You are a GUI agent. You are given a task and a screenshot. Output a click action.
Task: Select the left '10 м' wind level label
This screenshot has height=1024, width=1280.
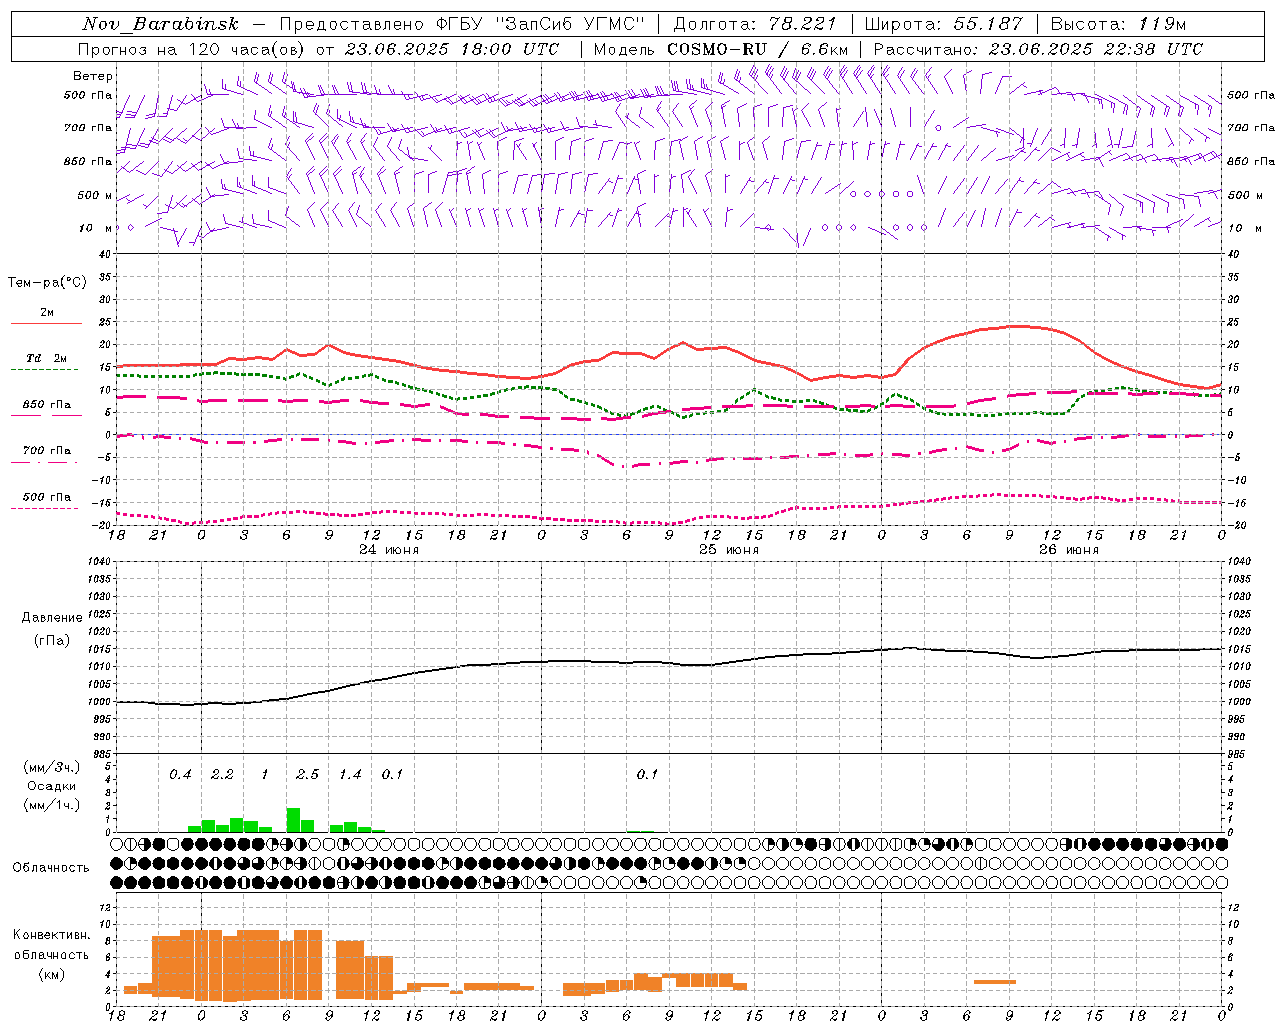(96, 228)
